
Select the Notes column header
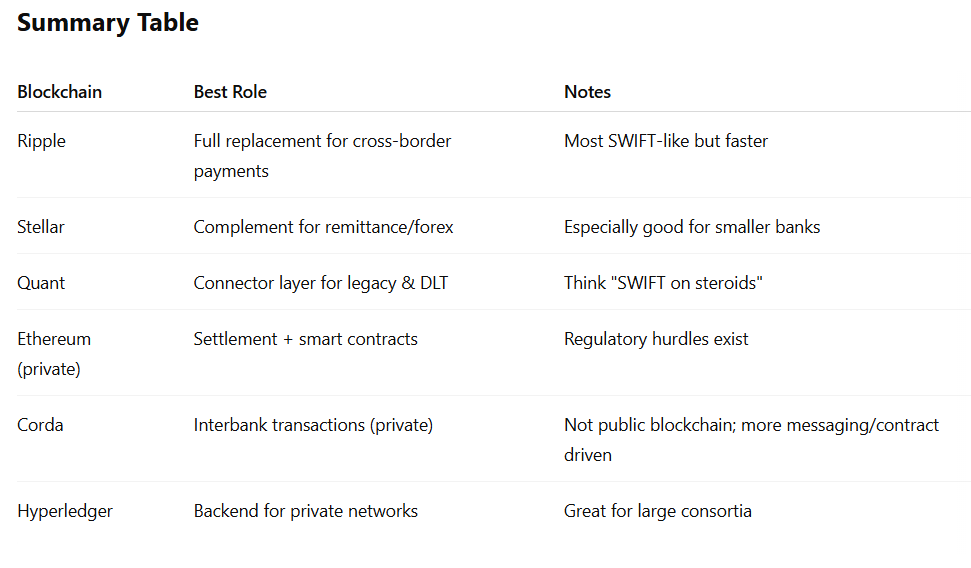pos(587,92)
